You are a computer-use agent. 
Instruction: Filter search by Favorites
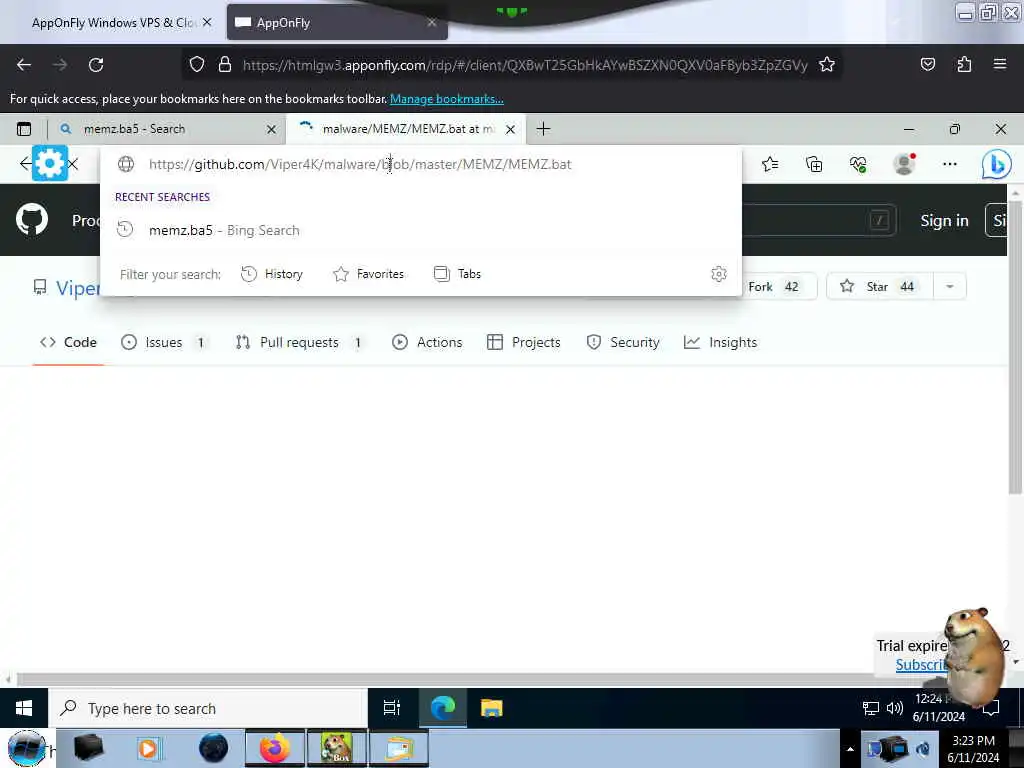368,274
